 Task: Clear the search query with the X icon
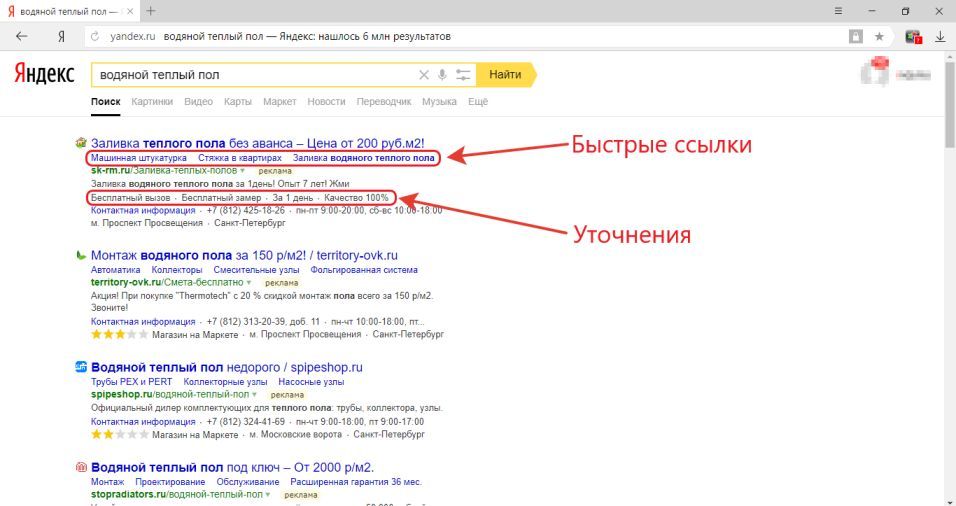[x=424, y=75]
